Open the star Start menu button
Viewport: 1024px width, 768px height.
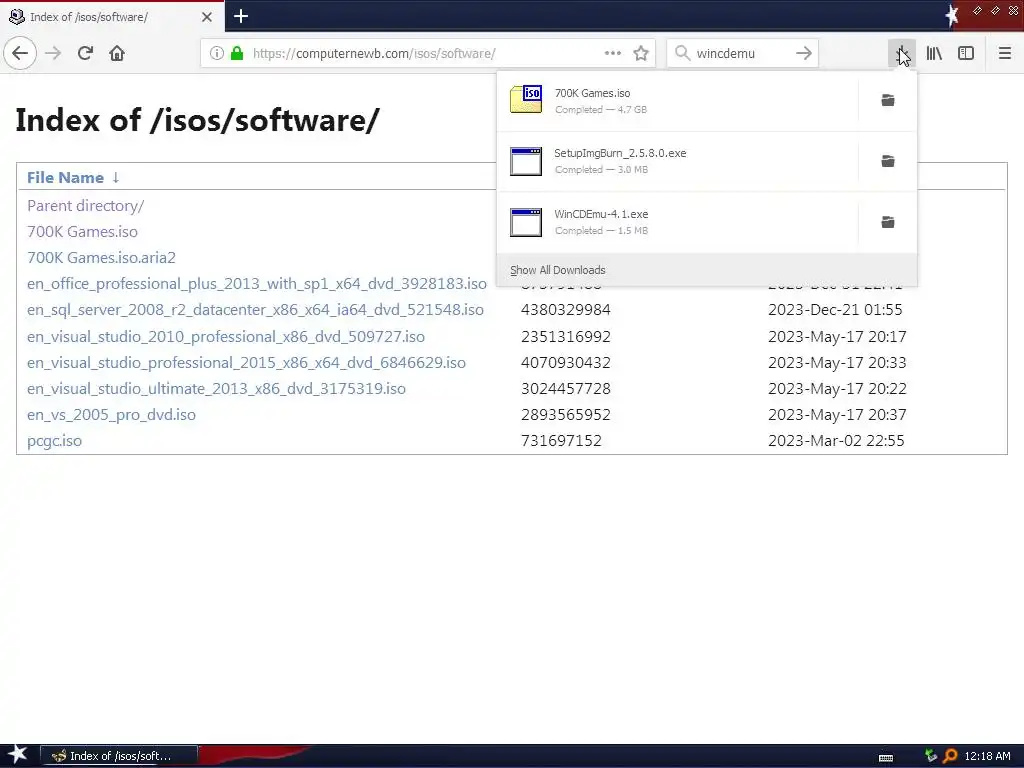pos(17,755)
